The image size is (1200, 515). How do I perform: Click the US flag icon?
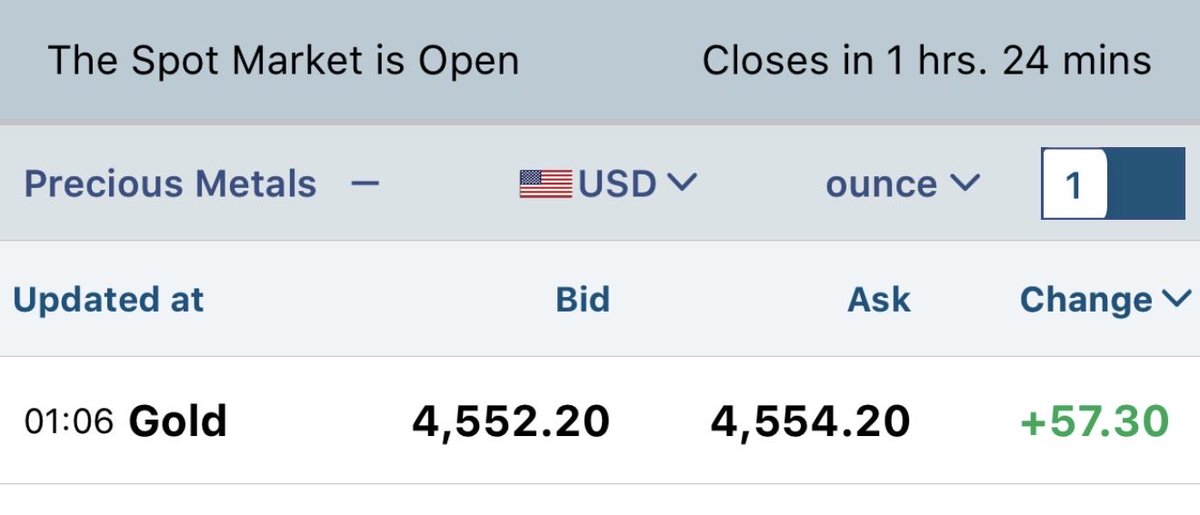click(x=545, y=184)
